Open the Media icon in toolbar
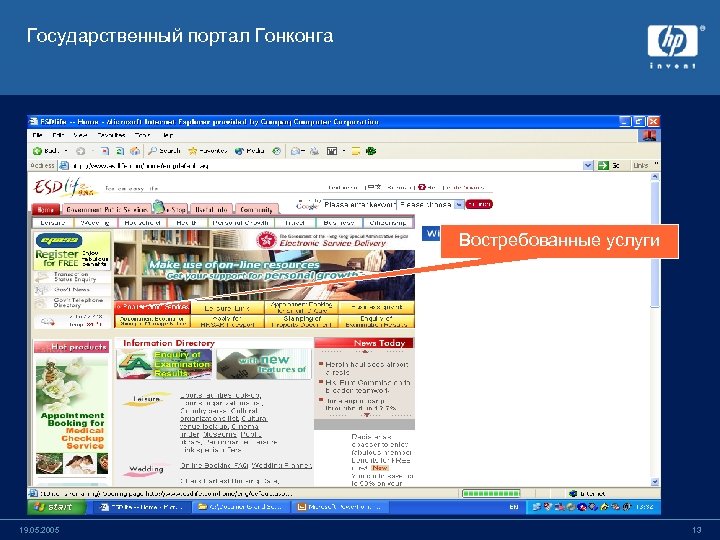 (x=239, y=151)
